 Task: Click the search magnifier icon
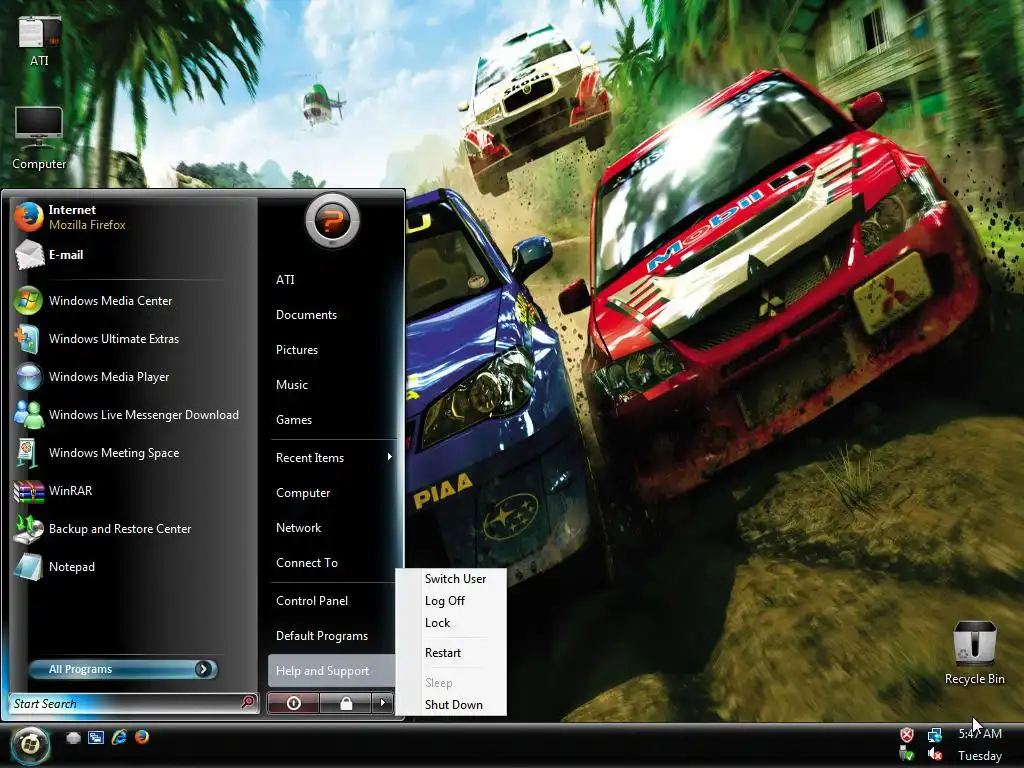[248, 702]
